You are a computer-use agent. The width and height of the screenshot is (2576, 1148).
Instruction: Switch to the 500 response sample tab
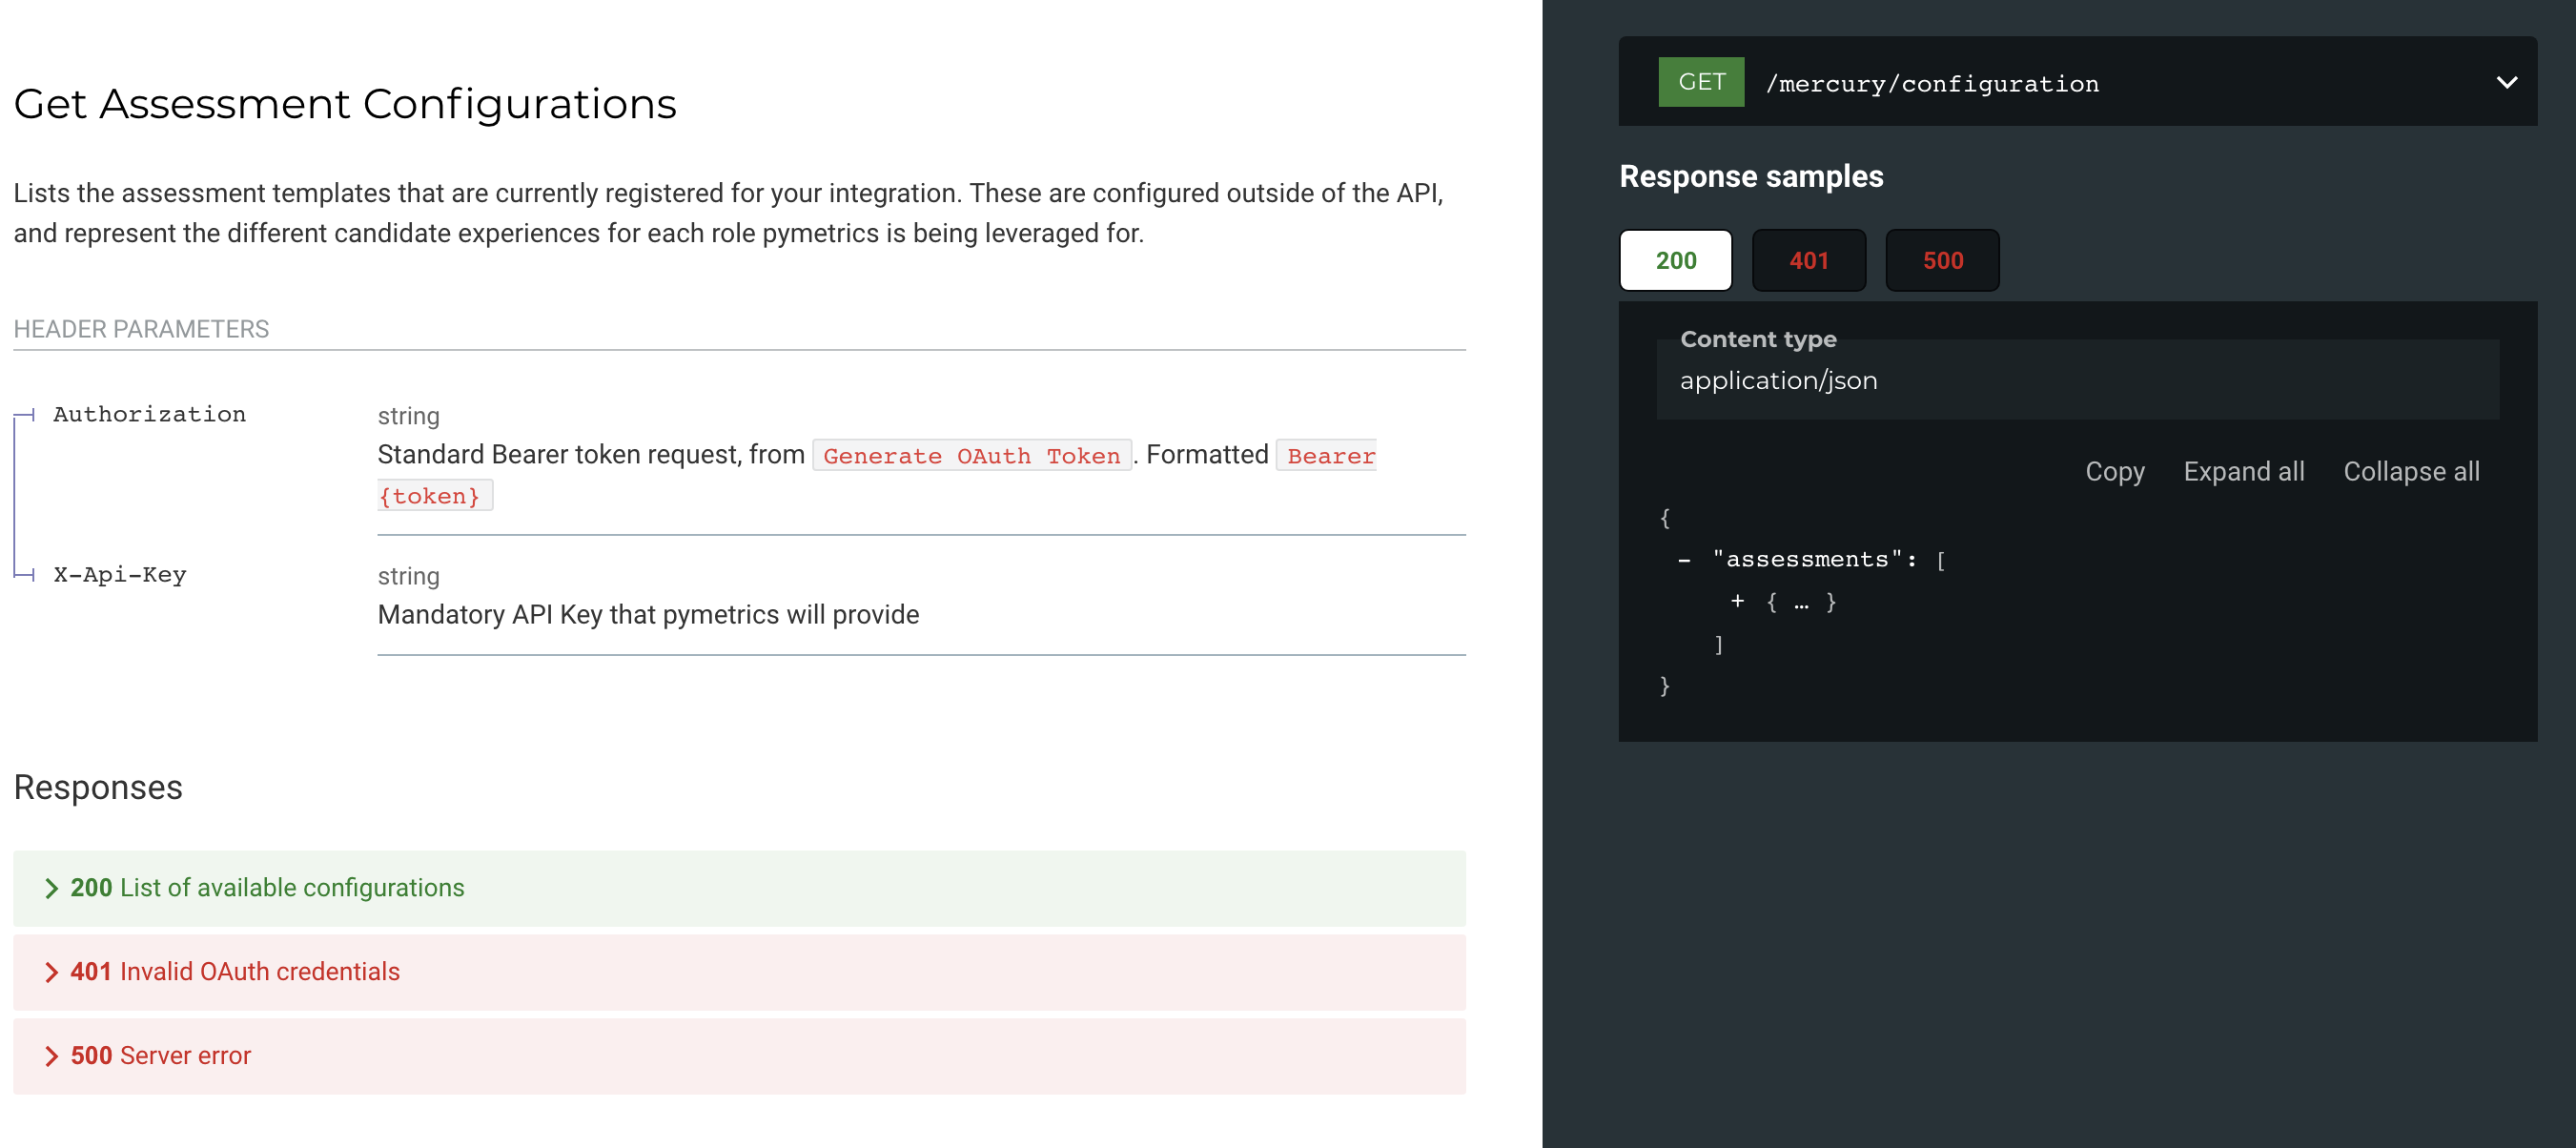point(1941,260)
